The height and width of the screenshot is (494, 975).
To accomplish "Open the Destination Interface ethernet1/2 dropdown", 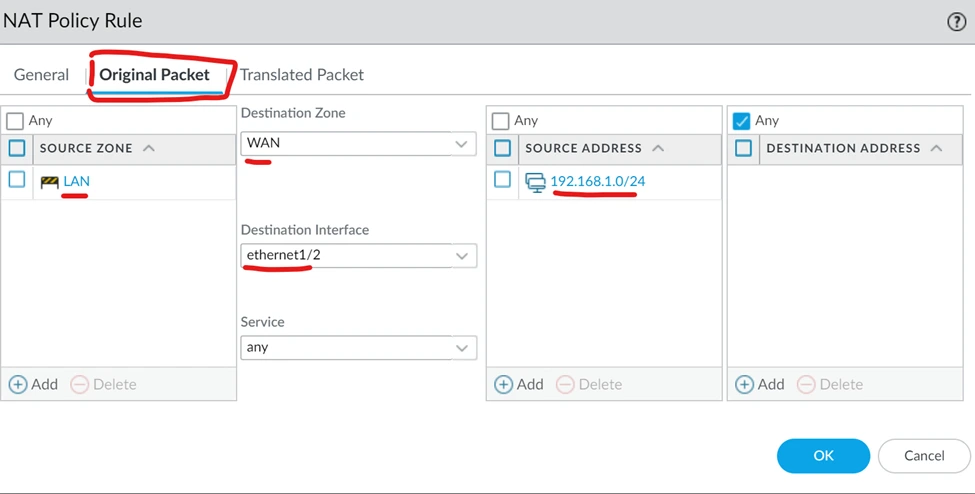I will pos(461,255).
